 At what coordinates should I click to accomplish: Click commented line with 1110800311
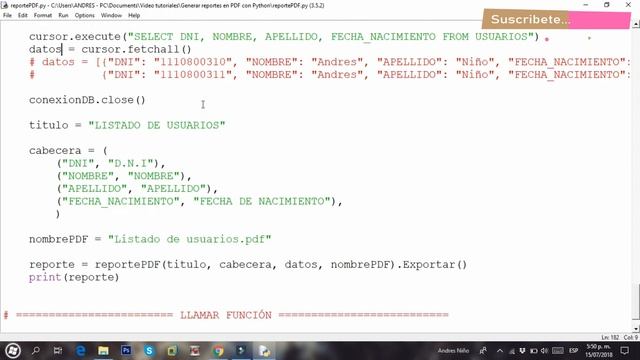point(329,75)
